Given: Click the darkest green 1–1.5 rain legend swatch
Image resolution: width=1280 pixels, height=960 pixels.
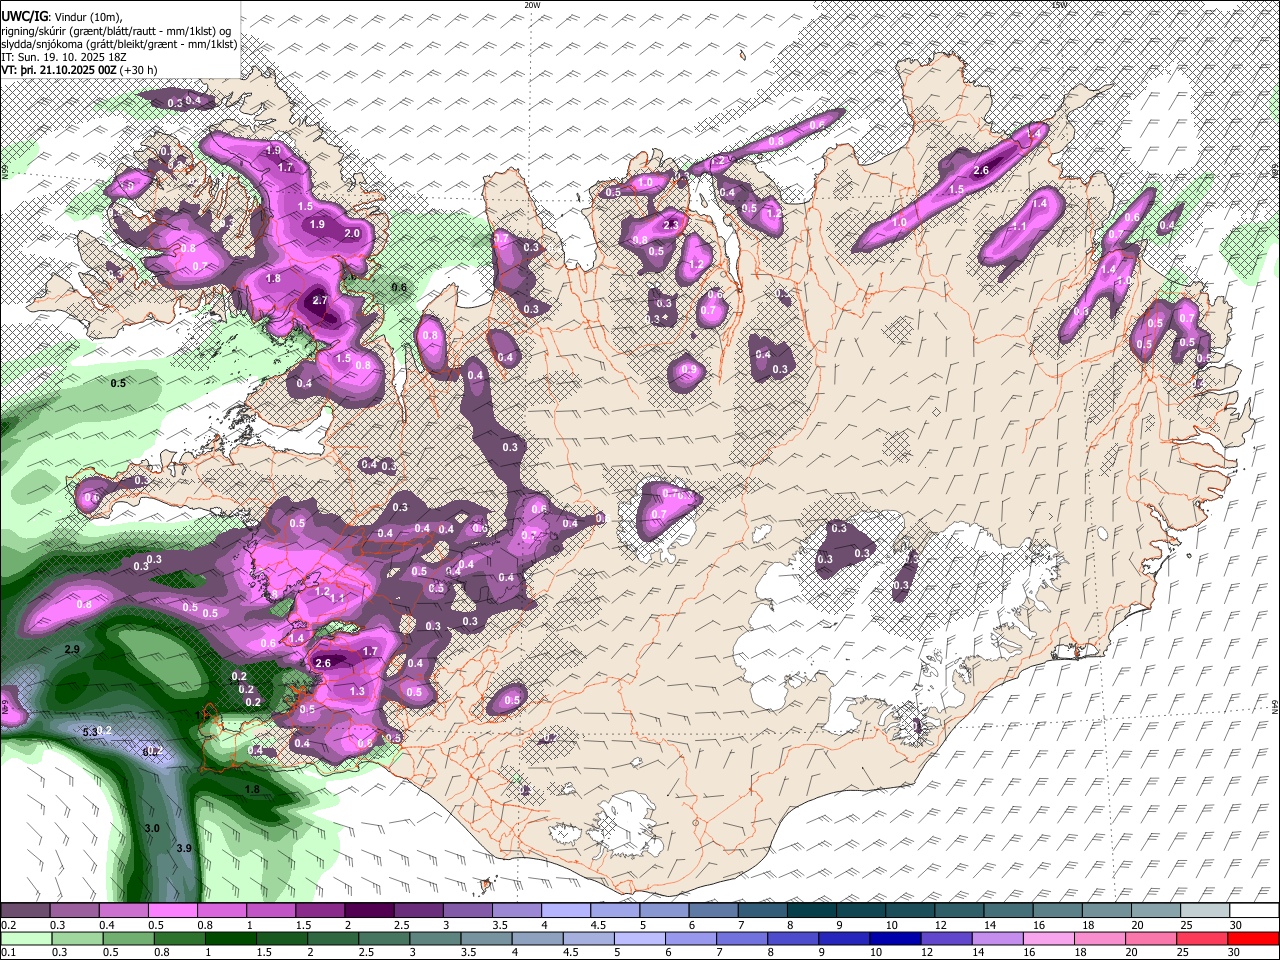Looking at the screenshot, I should [231, 938].
